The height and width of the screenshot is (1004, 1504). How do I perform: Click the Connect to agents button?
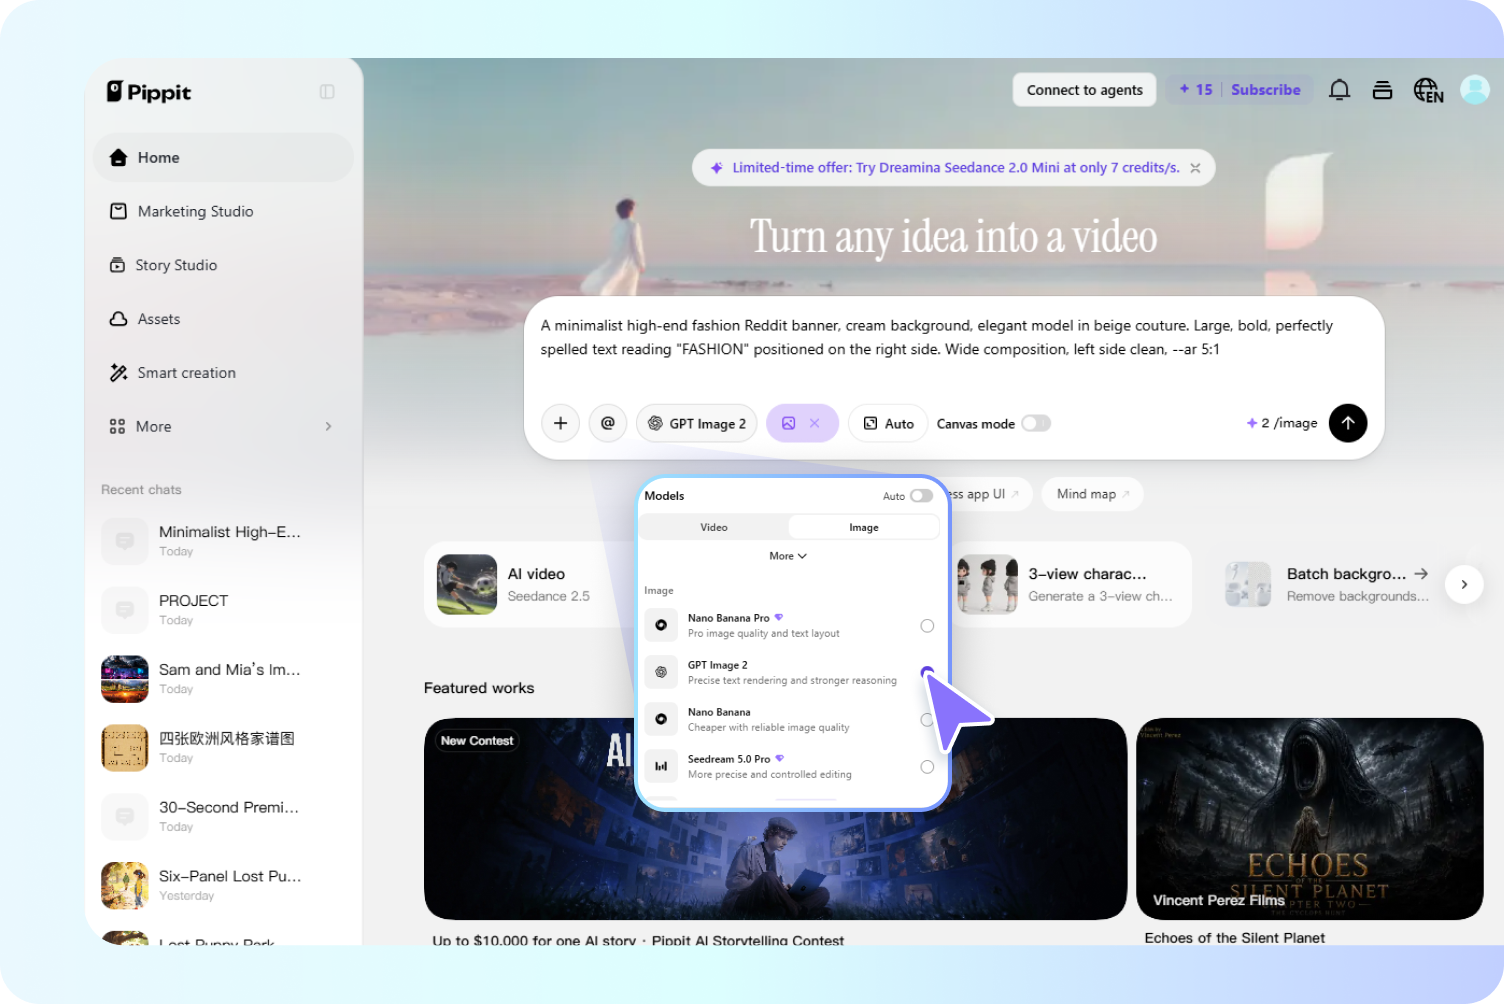point(1085,90)
